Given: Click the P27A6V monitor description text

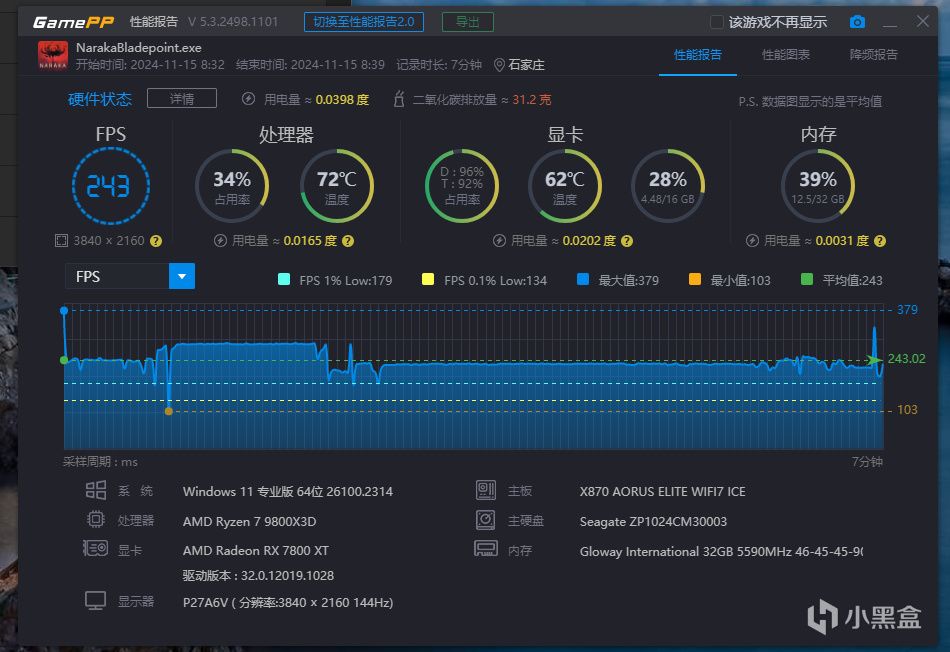Looking at the screenshot, I should tap(288, 602).
